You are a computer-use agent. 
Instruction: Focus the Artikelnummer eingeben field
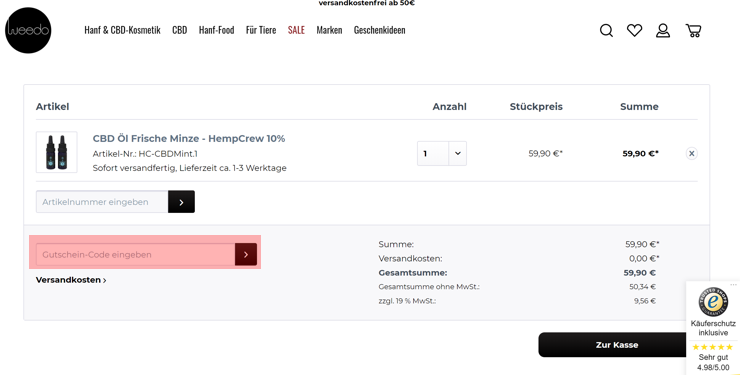click(102, 202)
